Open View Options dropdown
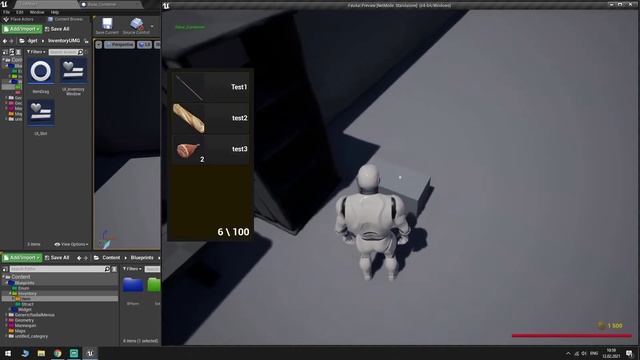The width and height of the screenshot is (640, 360). [71, 244]
